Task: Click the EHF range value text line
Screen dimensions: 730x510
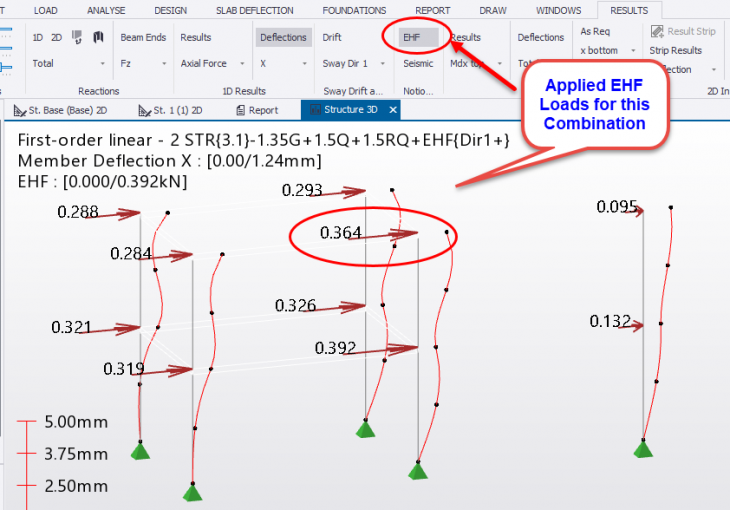Action: click(102, 181)
